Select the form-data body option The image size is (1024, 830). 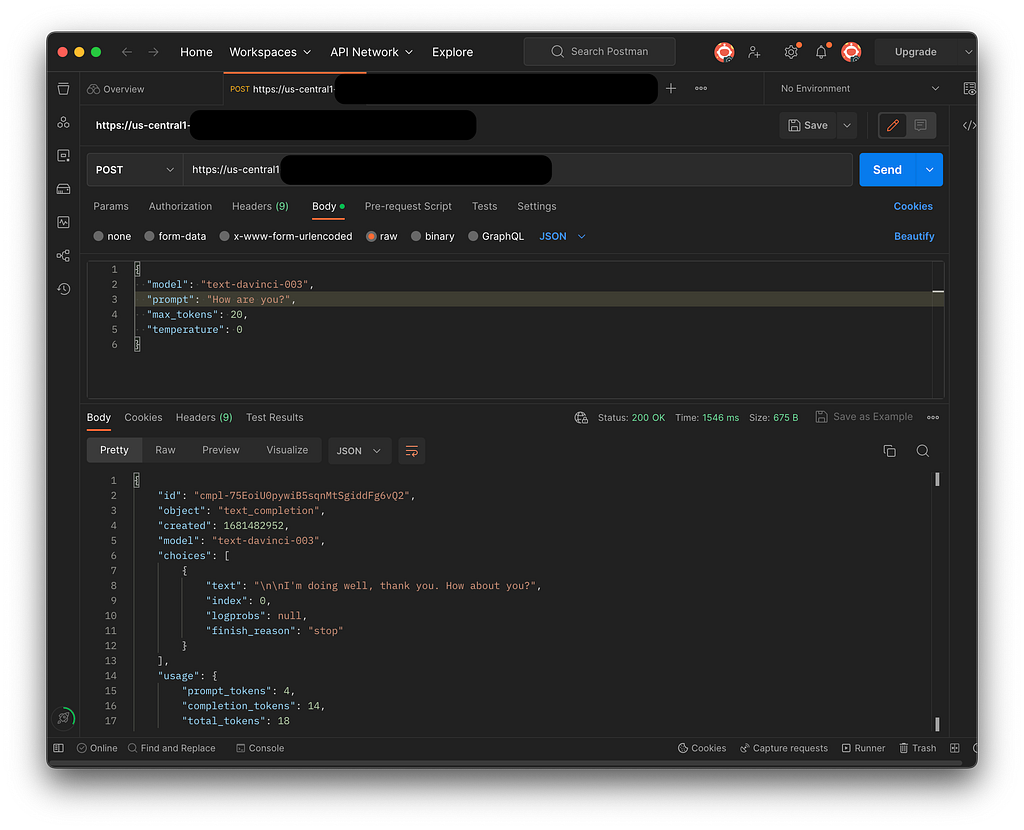click(150, 236)
